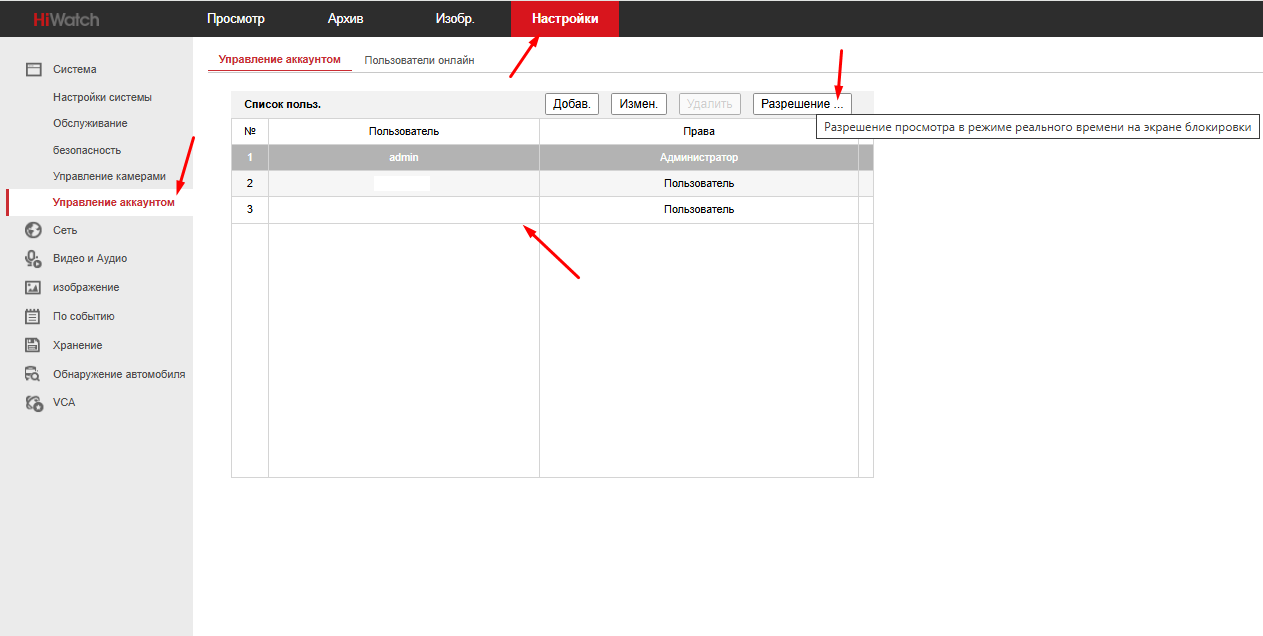This screenshot has width=1263, height=636.
Task: Open the По событию calendar icon
Action: [x=33, y=316]
